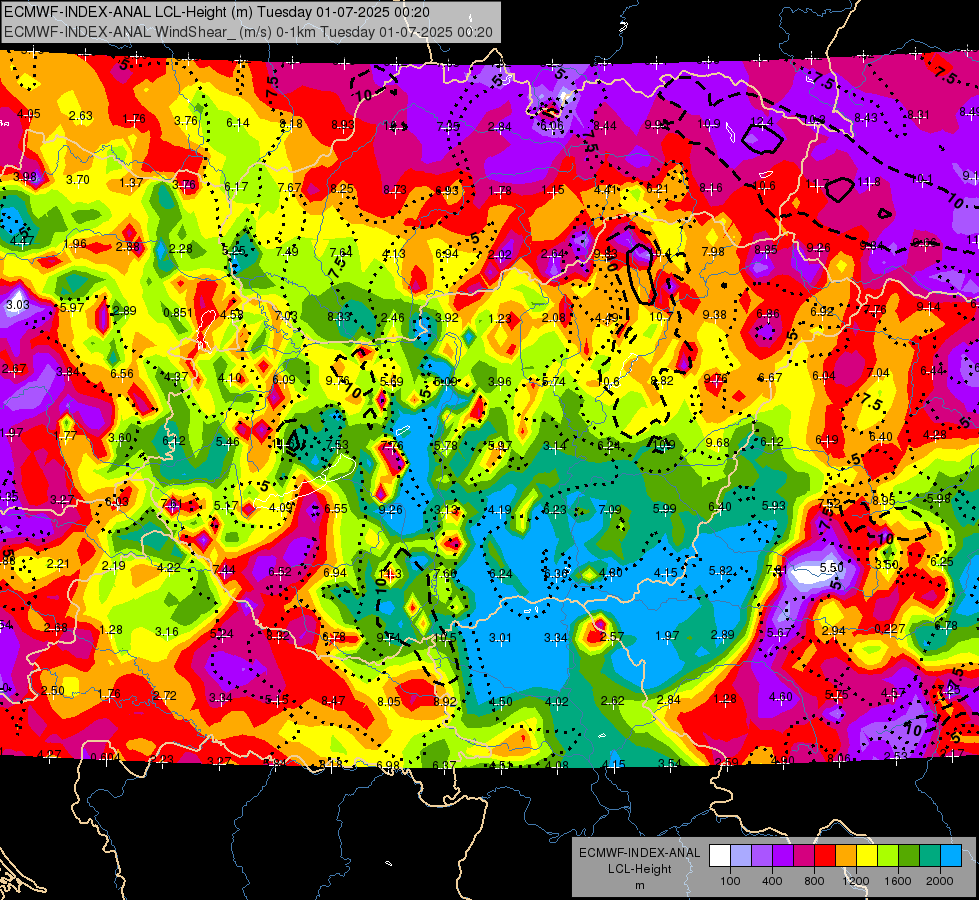Click the map value 4.50
This screenshot has height=900, width=979.
[x=501, y=701]
